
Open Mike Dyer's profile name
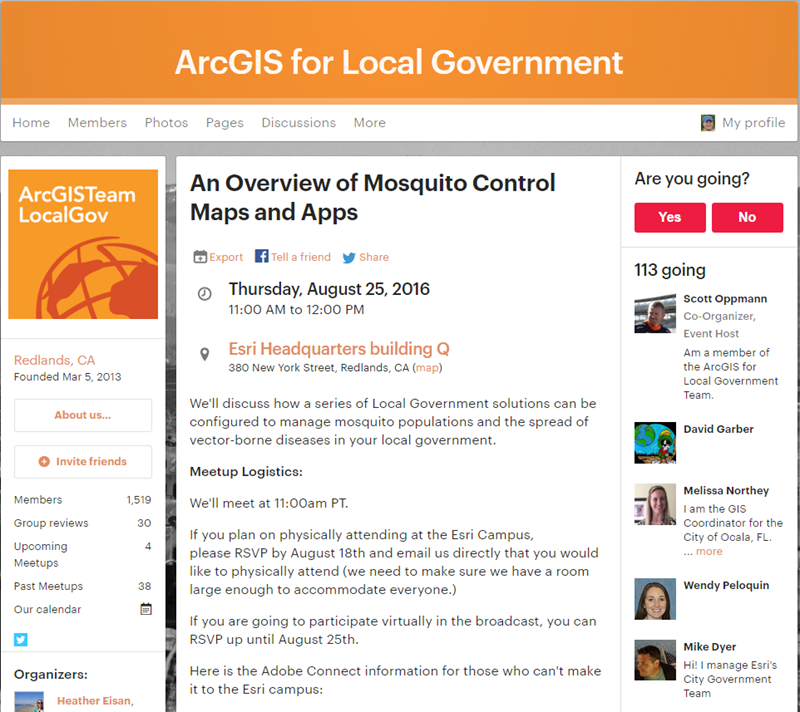click(710, 647)
